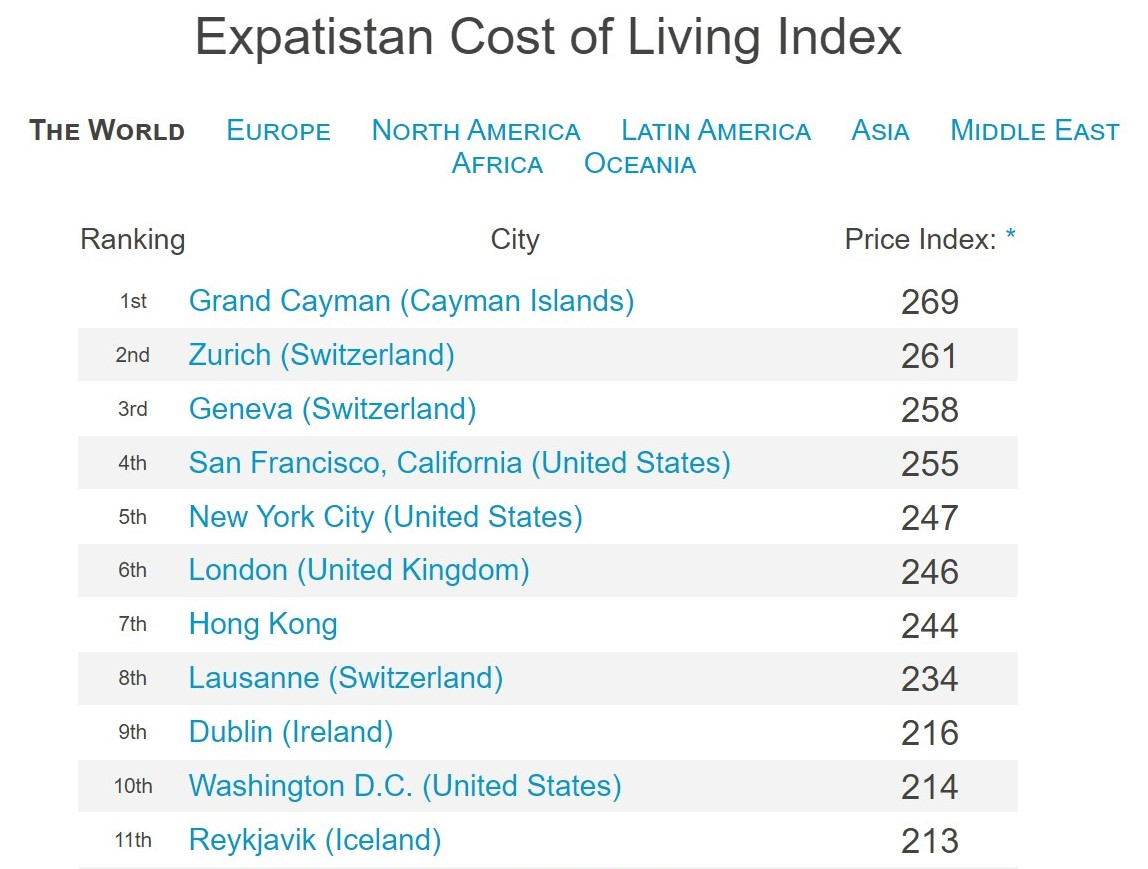The width and height of the screenshot is (1148, 869).
Task: View Lausanne (Switzerland) details
Action: [x=345, y=678]
